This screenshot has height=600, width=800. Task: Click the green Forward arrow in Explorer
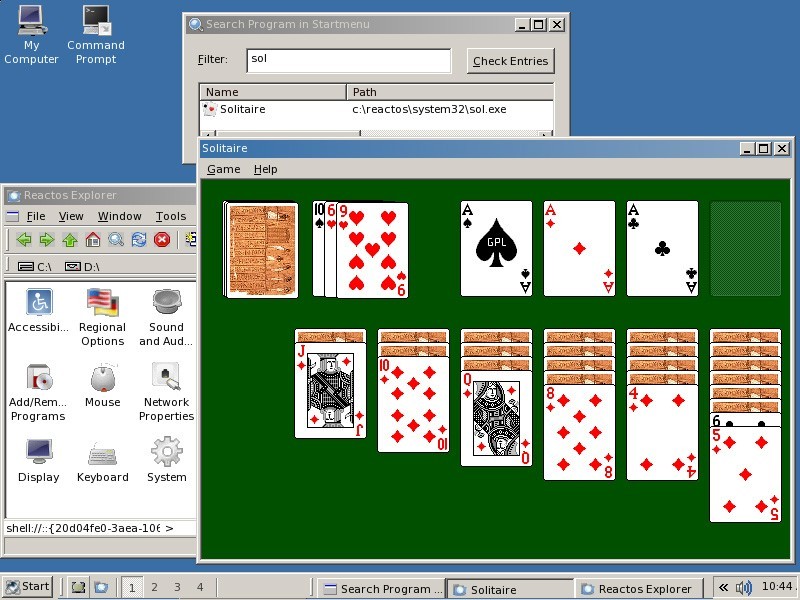[46, 239]
